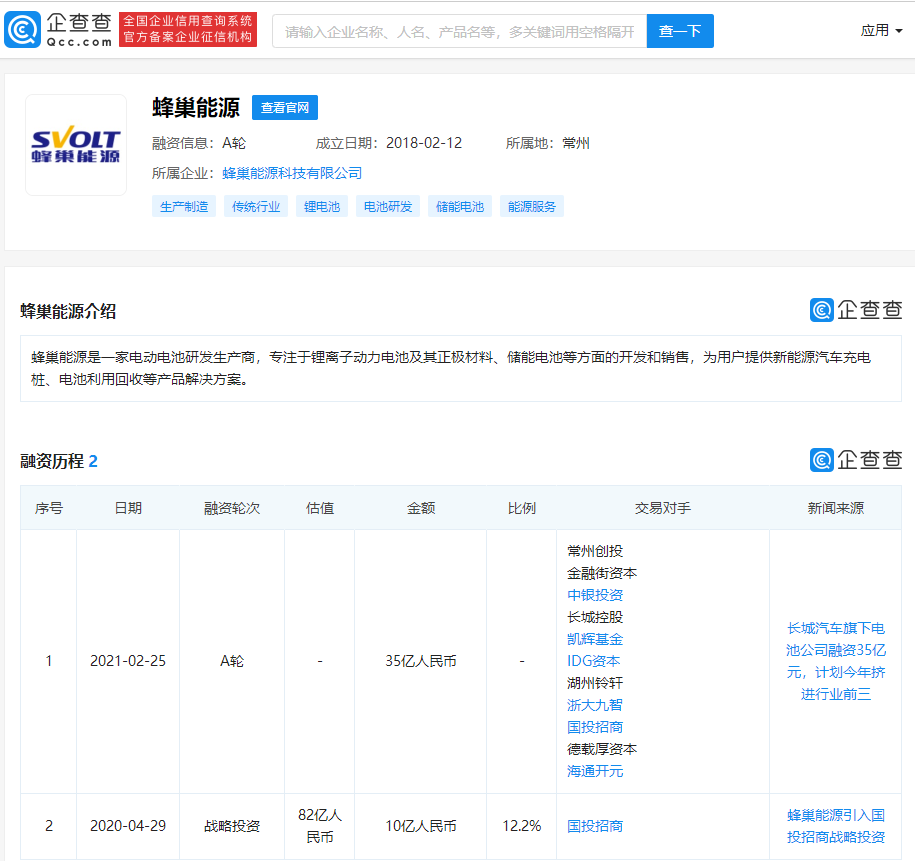915x861 pixels.
Task: Click the Qcc.com logo in the top left
Action: (57, 28)
